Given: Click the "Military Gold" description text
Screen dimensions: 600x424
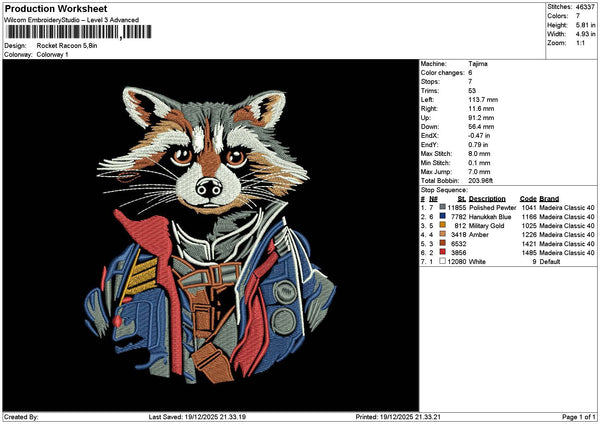Looking at the screenshot, I should 487,225.
